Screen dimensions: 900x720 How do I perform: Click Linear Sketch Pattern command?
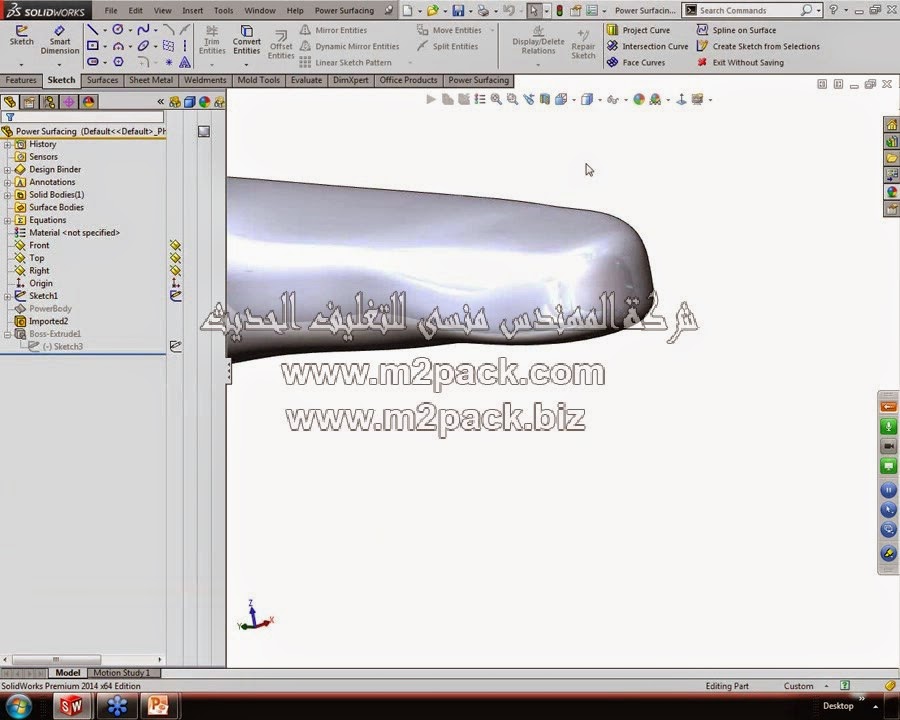346,62
